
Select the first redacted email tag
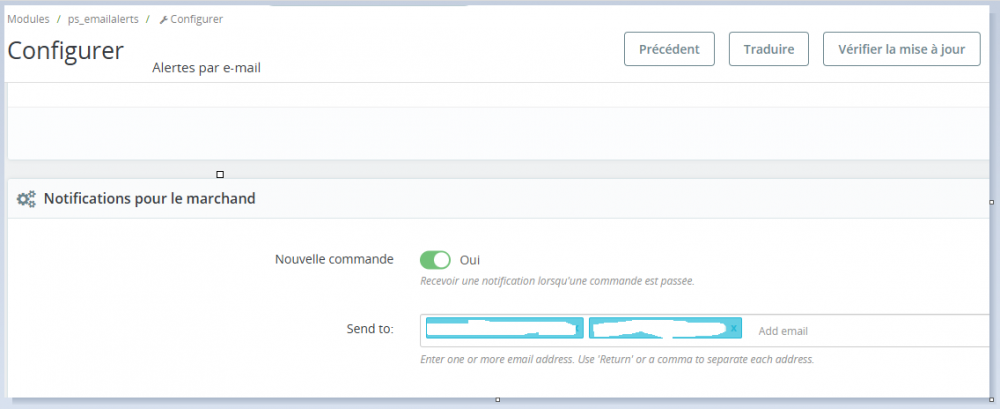pos(504,329)
